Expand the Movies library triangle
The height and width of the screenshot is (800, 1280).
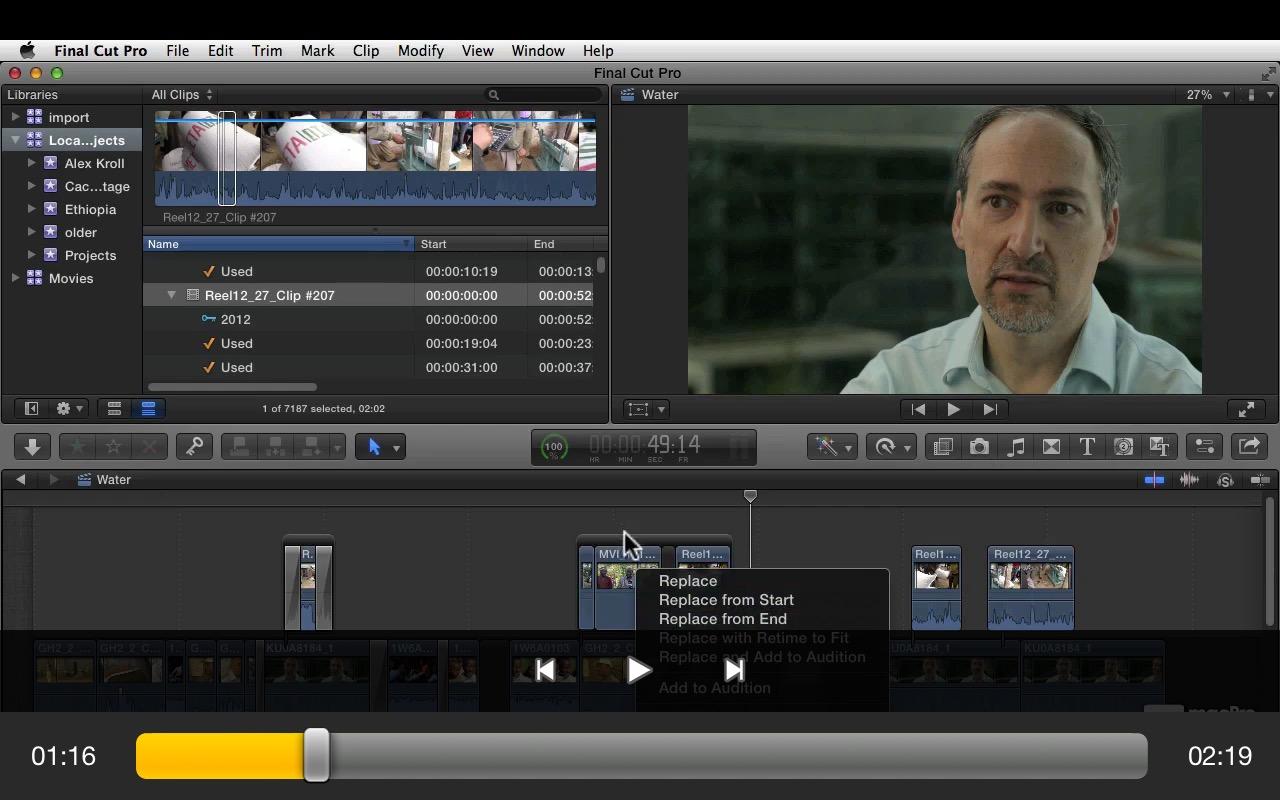pos(15,278)
